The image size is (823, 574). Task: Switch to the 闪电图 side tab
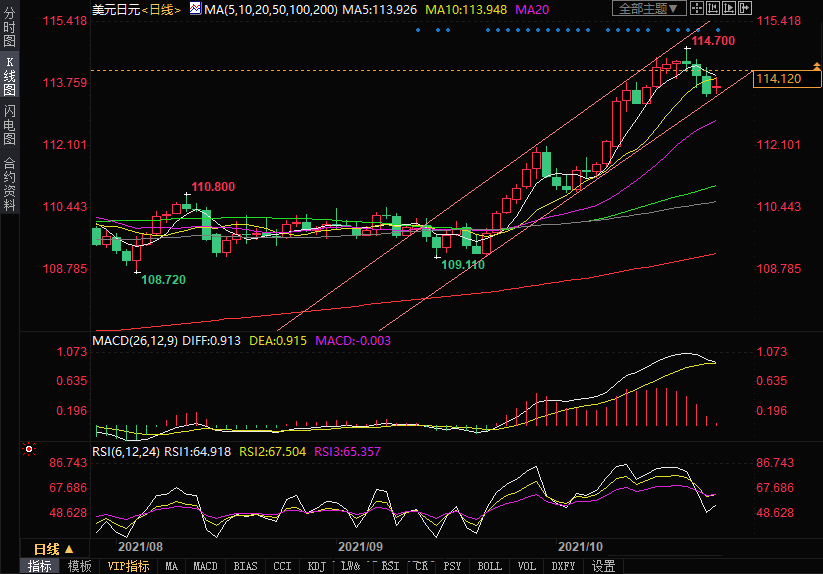[x=10, y=124]
